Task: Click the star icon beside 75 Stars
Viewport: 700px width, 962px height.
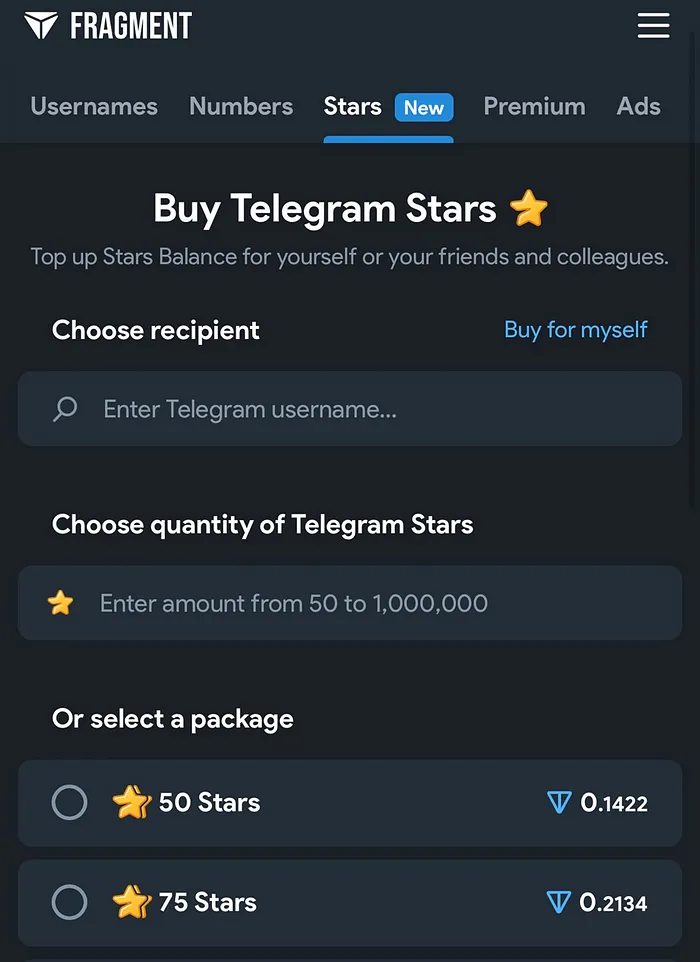Action: [132, 902]
